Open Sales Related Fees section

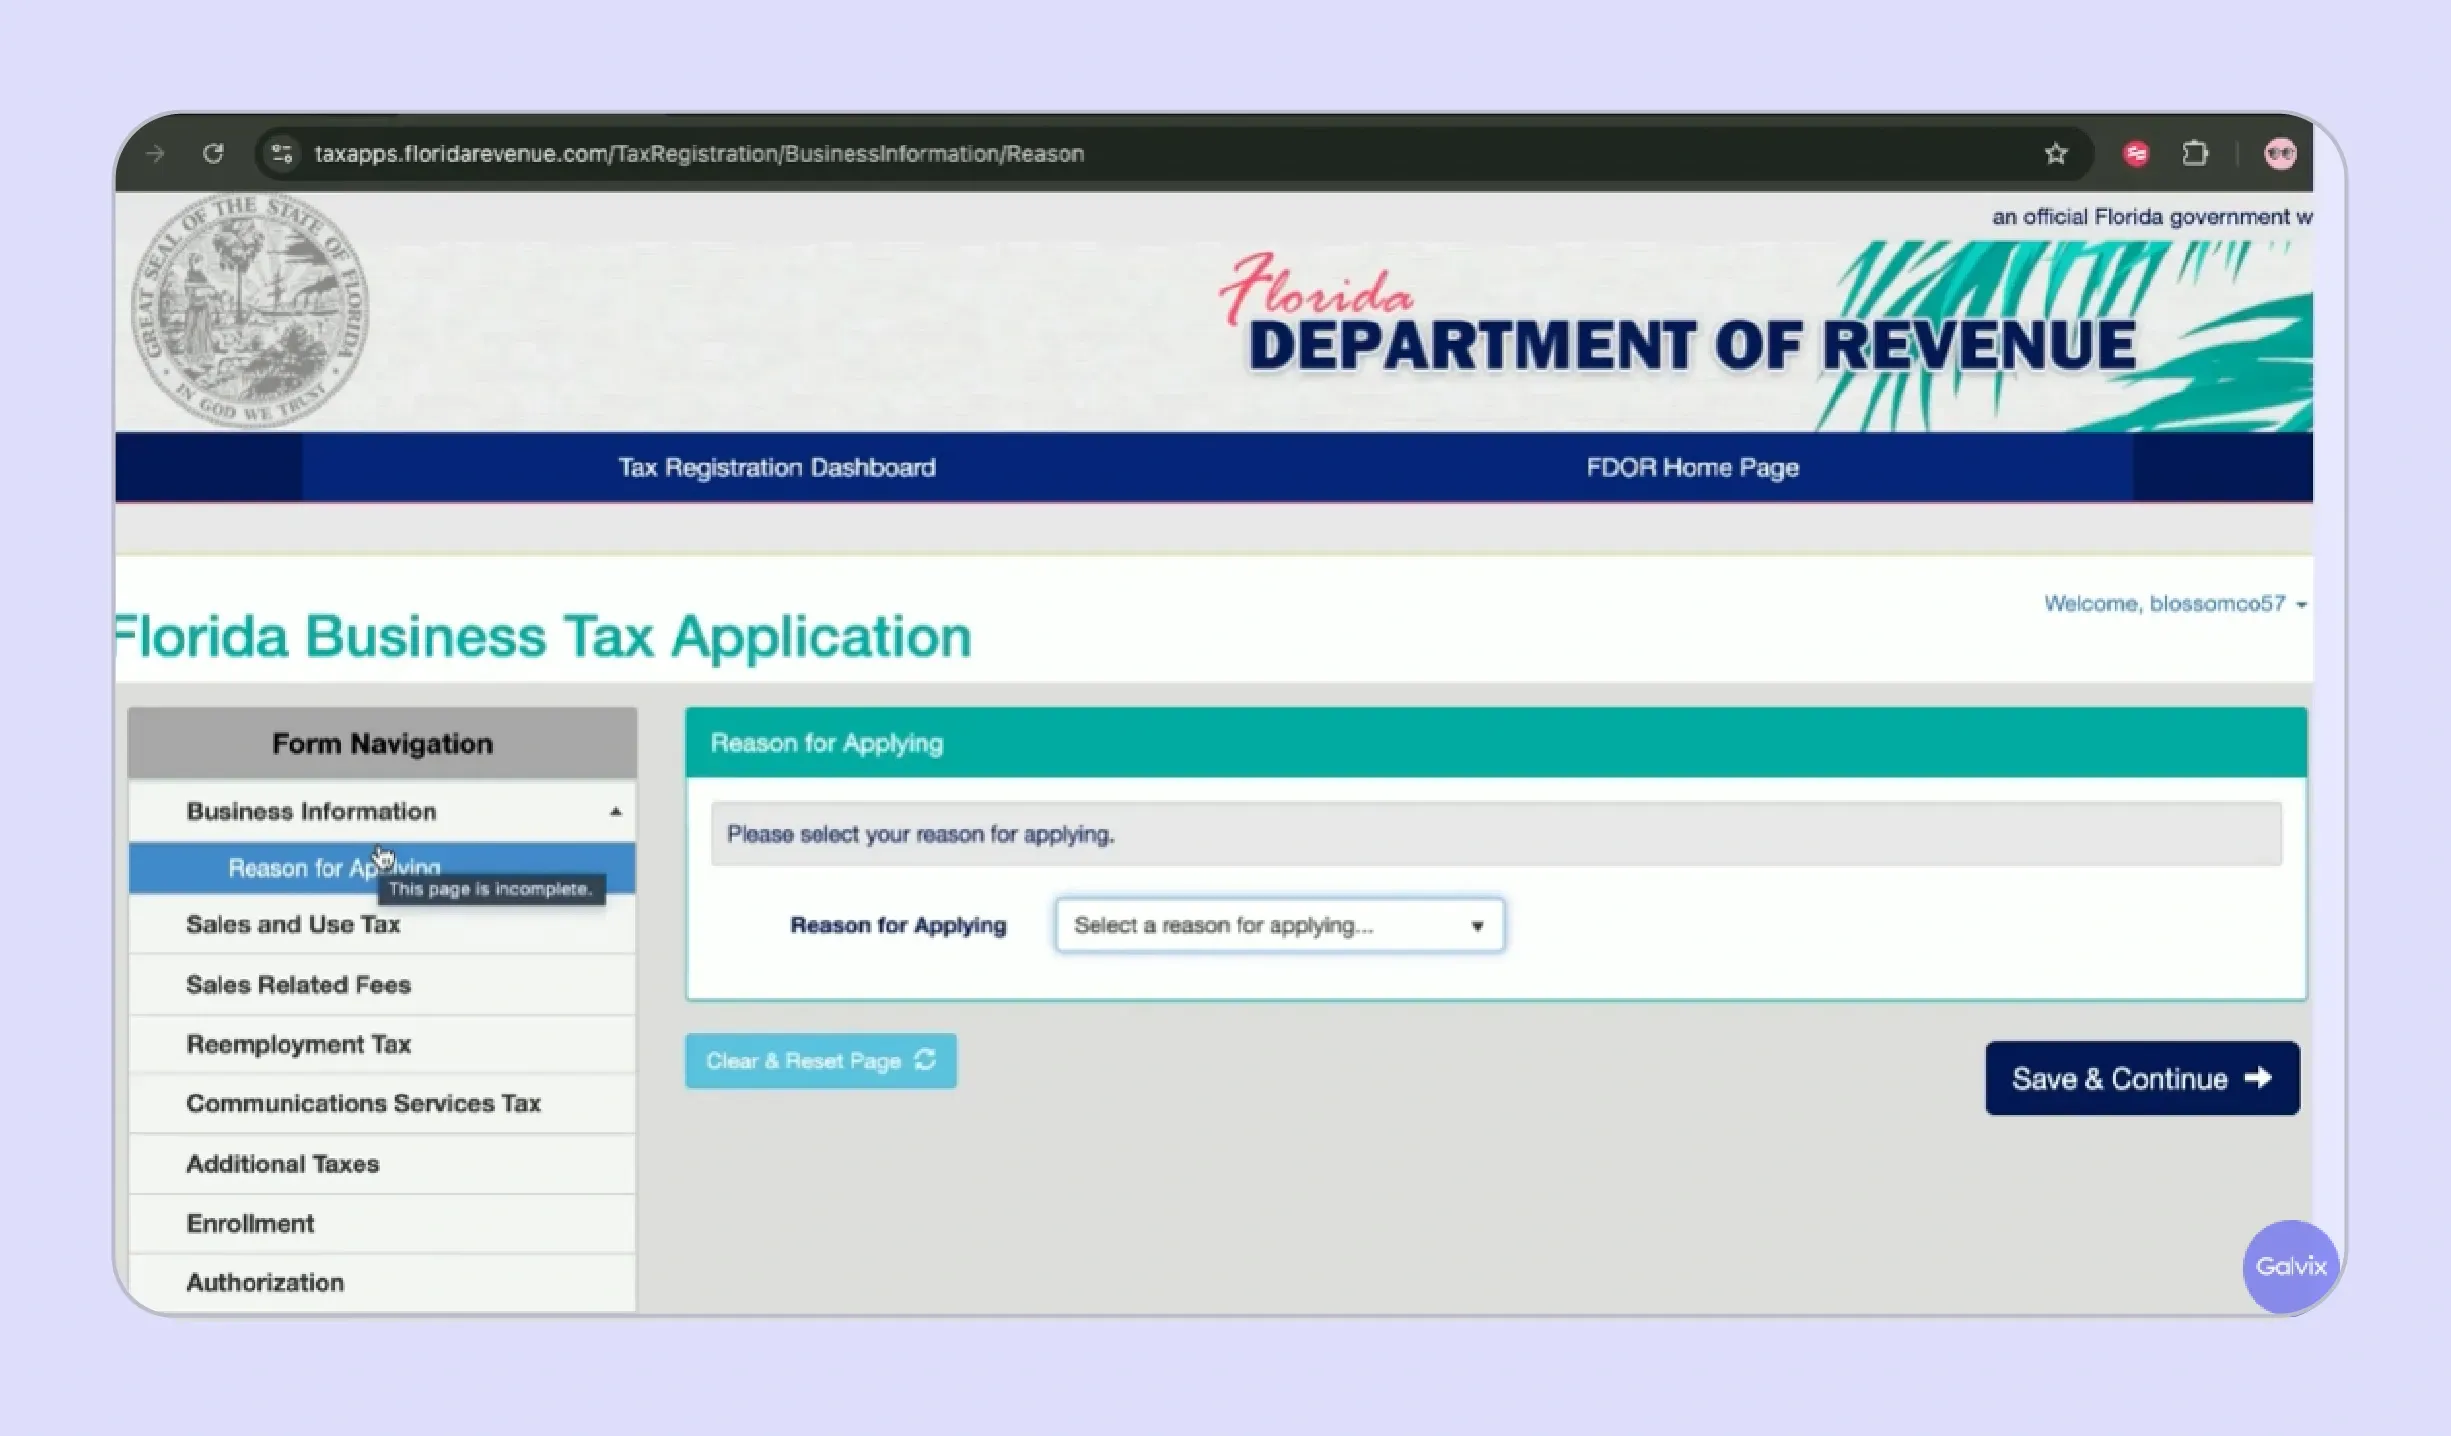pos(382,984)
